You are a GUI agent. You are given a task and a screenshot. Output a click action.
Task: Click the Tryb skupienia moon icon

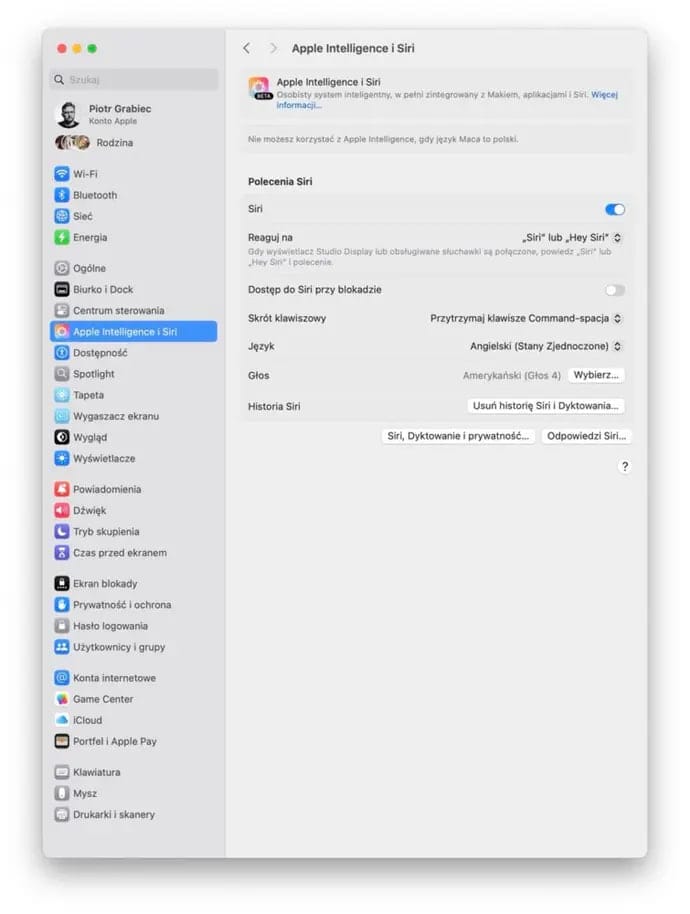click(x=62, y=531)
